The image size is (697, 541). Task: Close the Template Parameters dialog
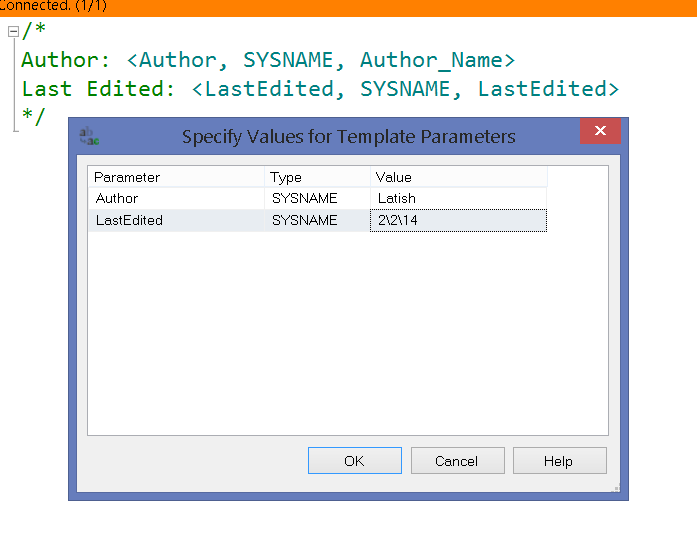[x=600, y=131]
